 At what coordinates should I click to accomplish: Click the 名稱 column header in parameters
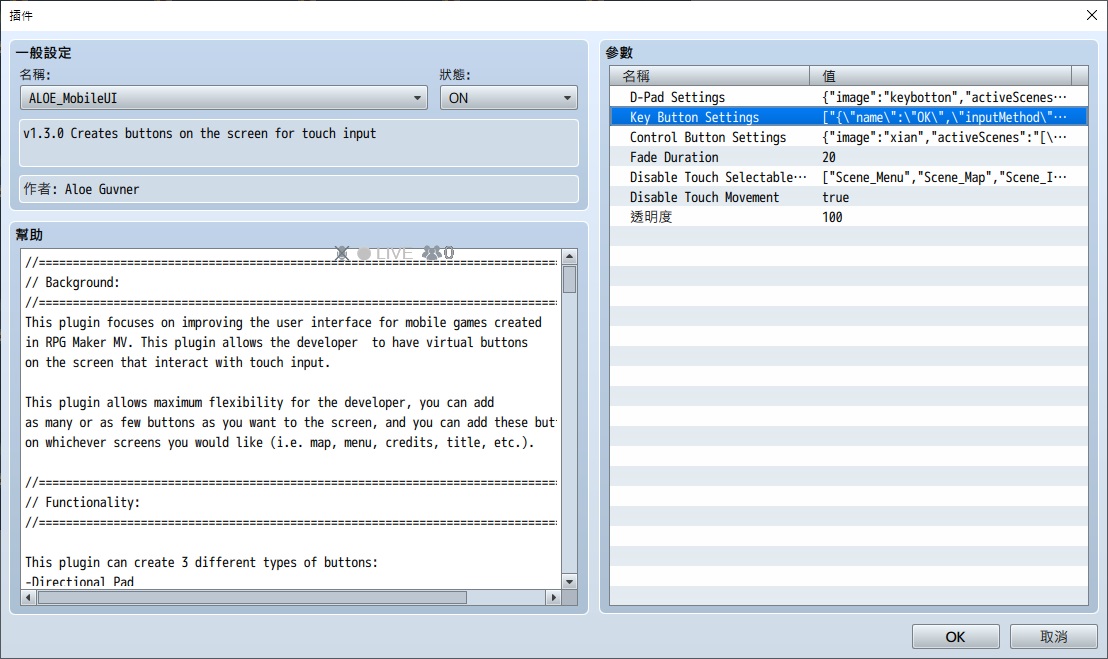coord(709,76)
